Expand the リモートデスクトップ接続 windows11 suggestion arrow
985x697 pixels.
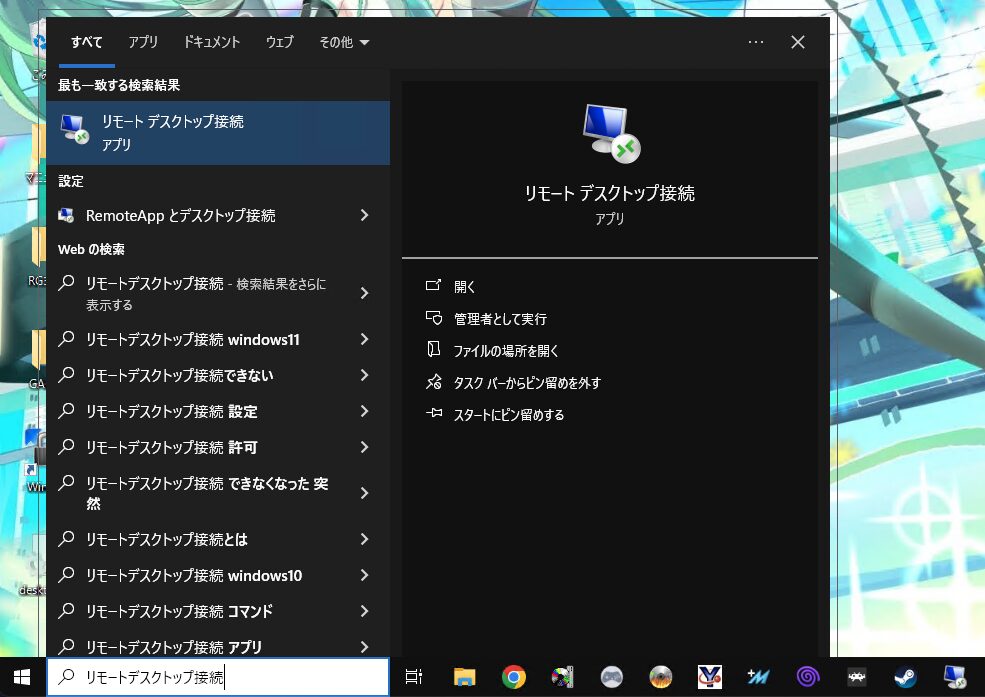(364, 339)
